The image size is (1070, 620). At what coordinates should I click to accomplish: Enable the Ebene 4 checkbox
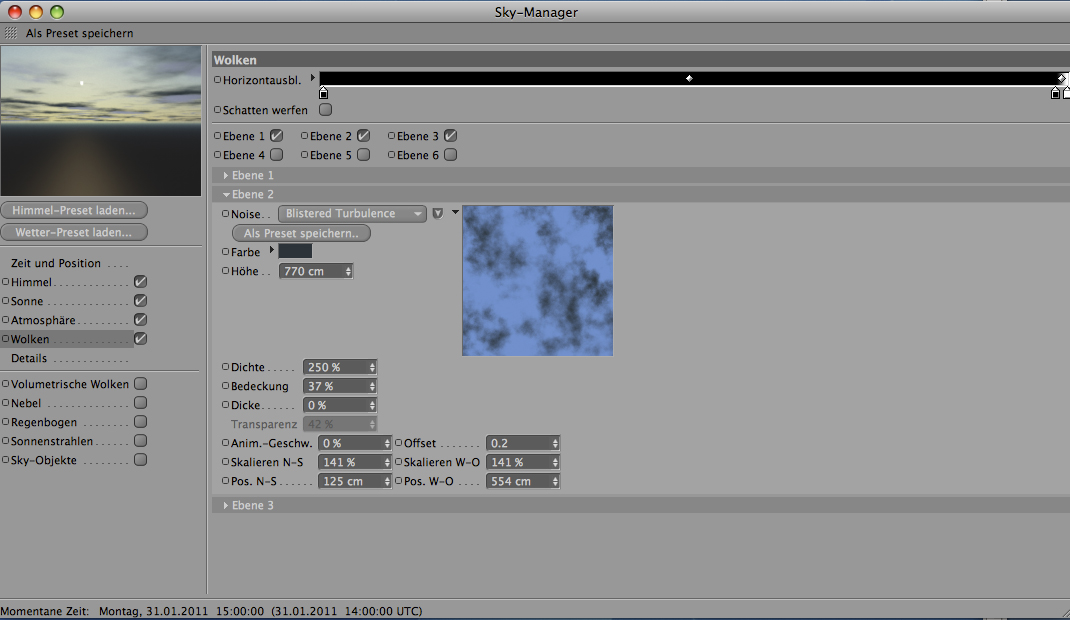[276, 155]
